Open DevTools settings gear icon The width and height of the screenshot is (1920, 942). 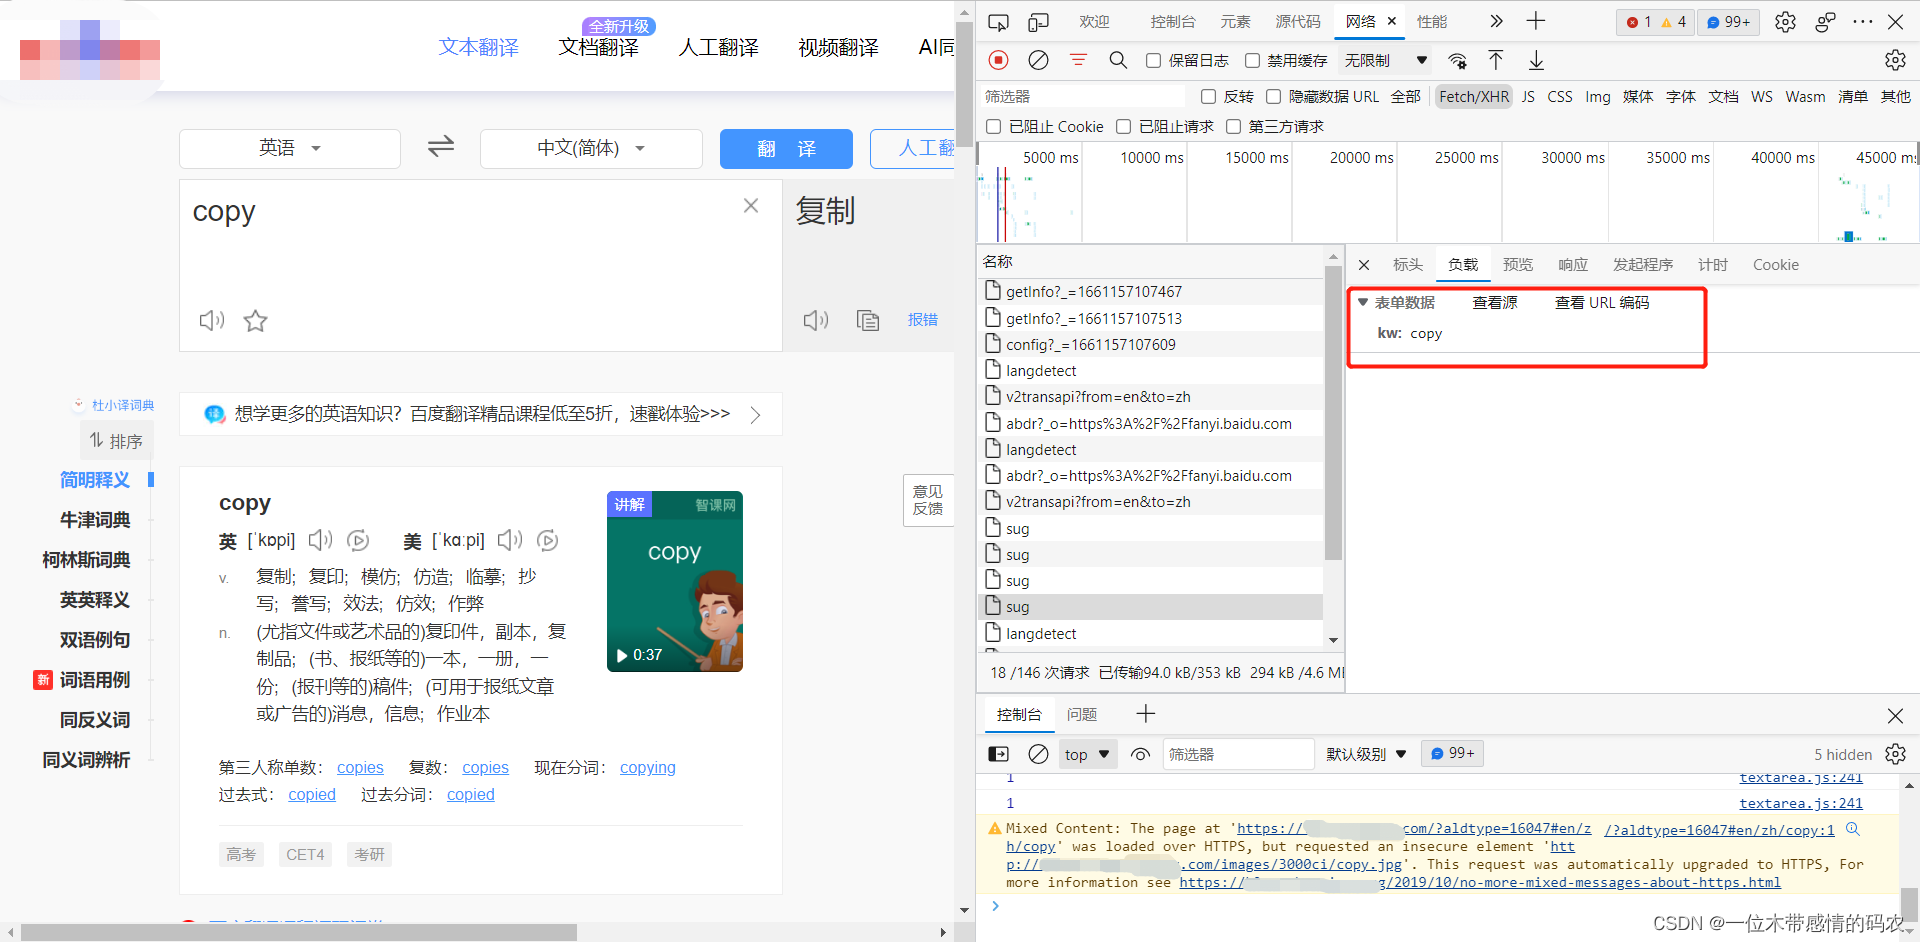1785,21
